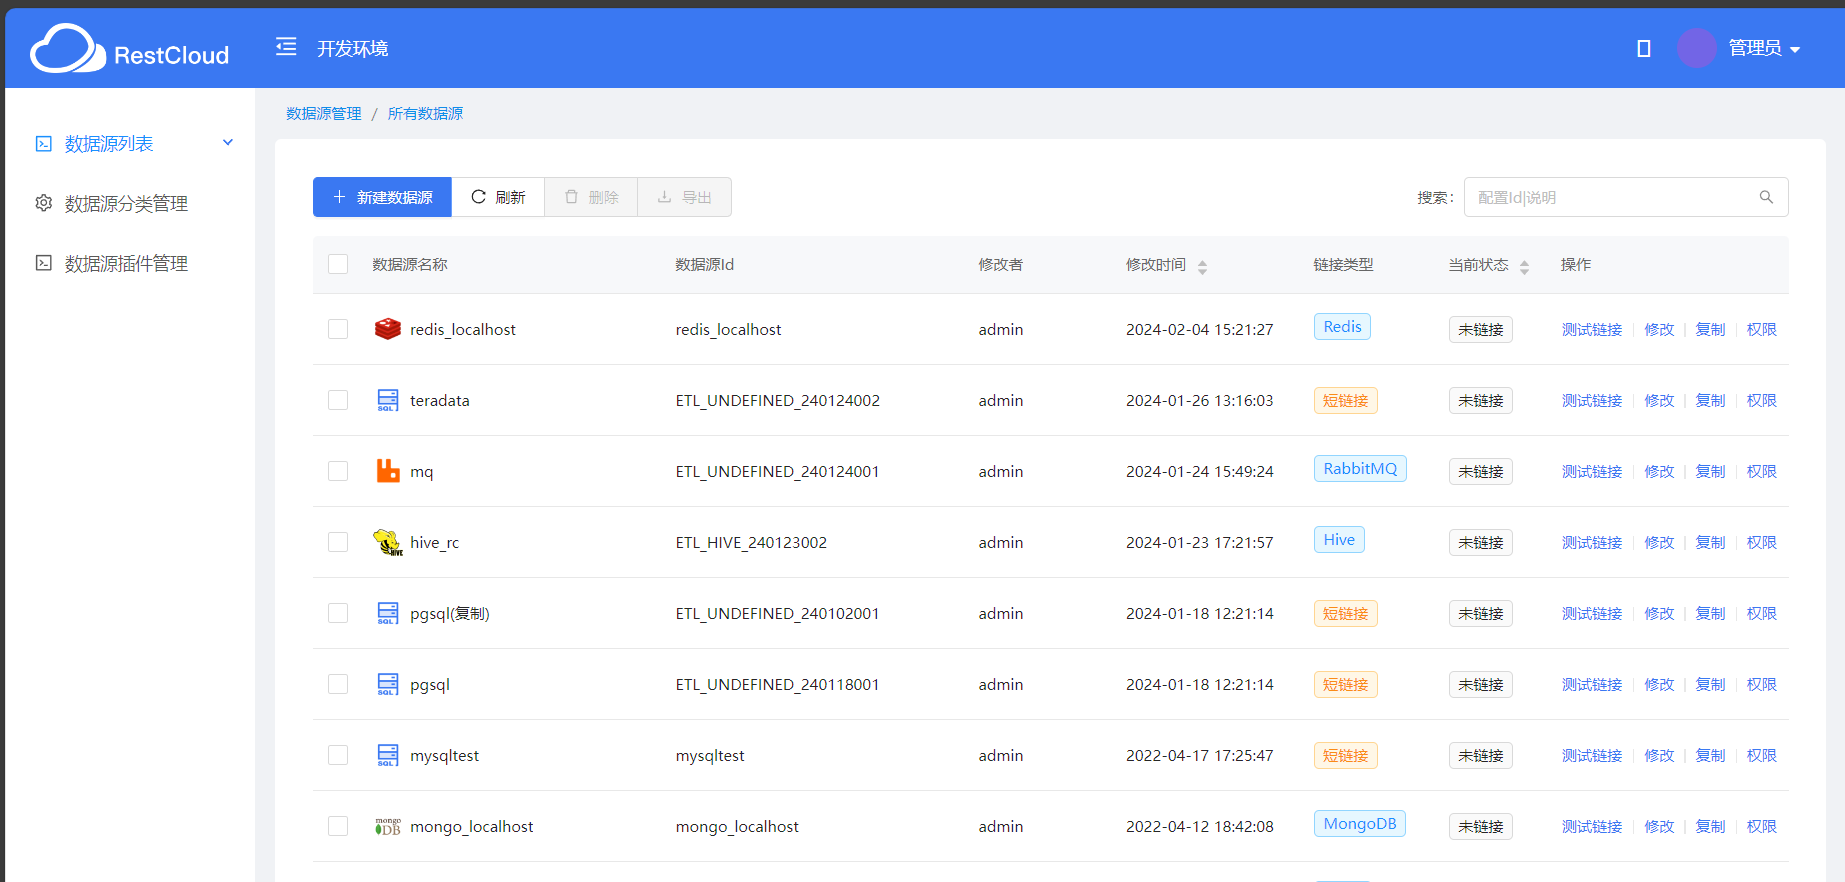Click the teradata SQL database icon

point(388,400)
